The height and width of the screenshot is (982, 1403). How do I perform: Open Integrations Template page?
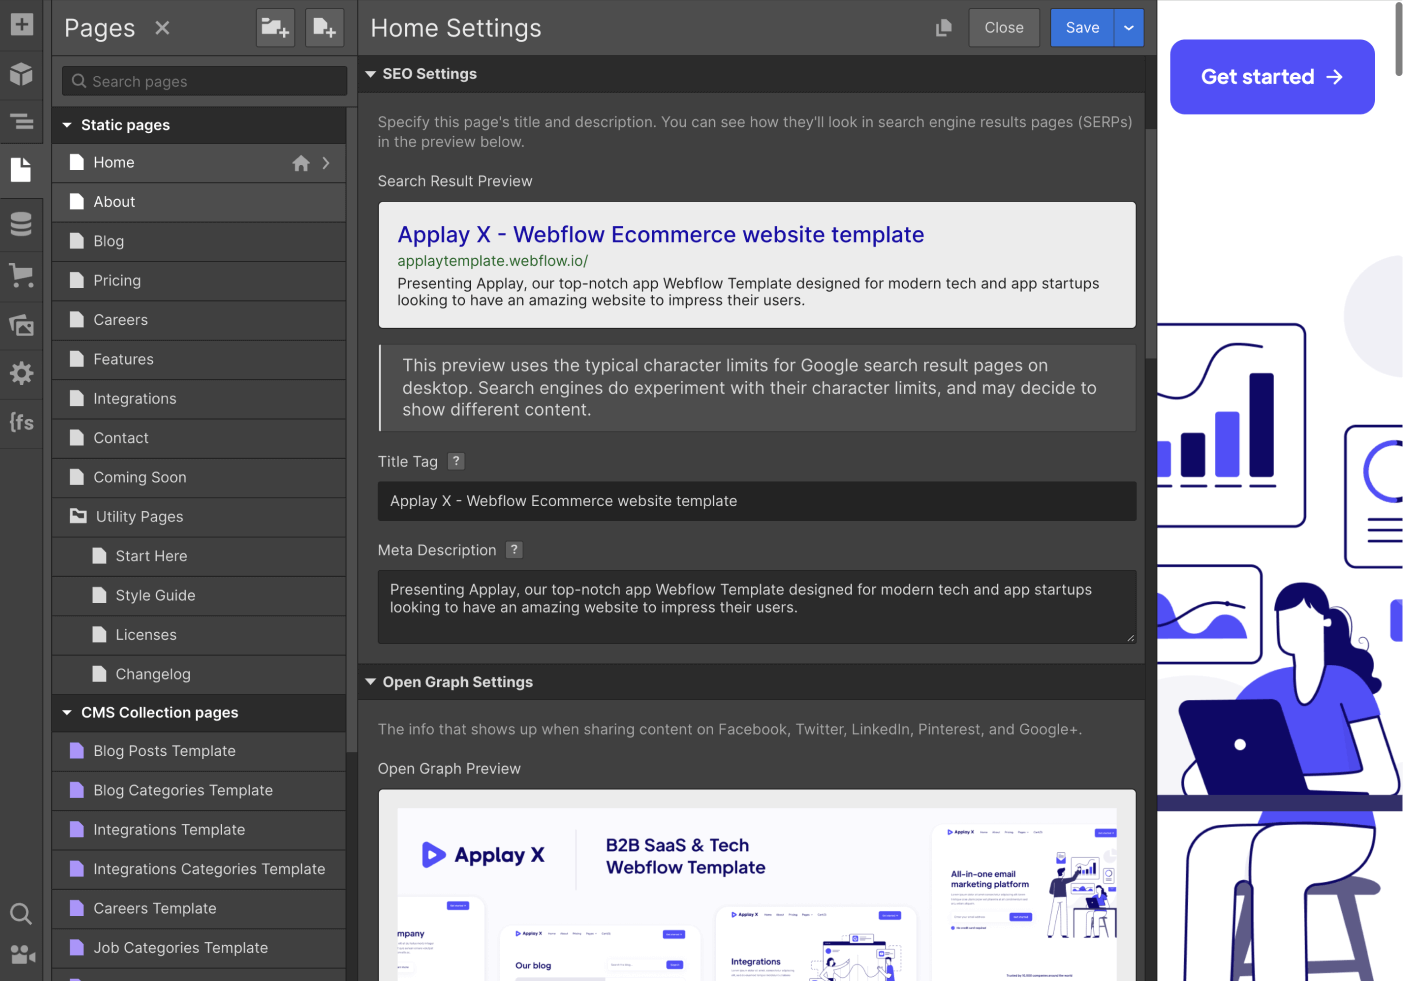(199, 830)
